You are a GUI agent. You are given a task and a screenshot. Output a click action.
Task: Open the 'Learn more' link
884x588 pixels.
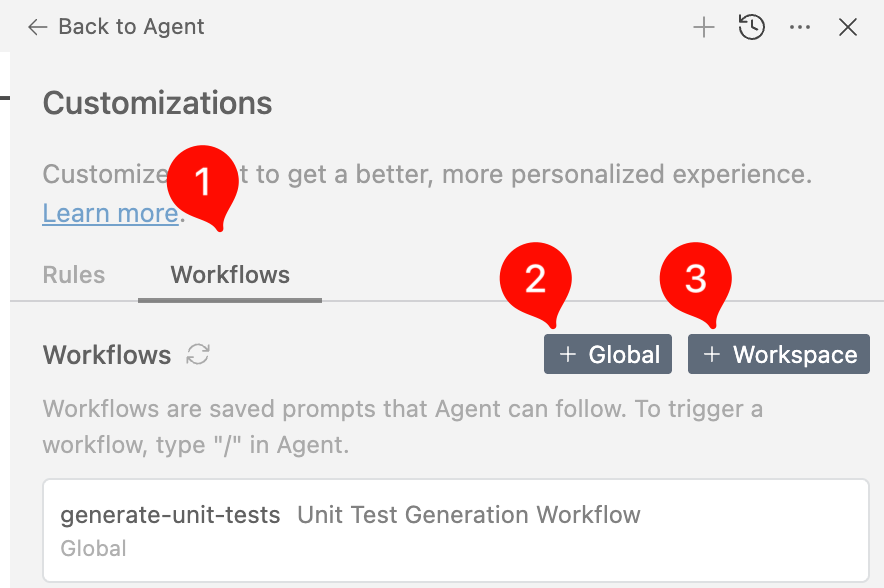[x=110, y=213]
